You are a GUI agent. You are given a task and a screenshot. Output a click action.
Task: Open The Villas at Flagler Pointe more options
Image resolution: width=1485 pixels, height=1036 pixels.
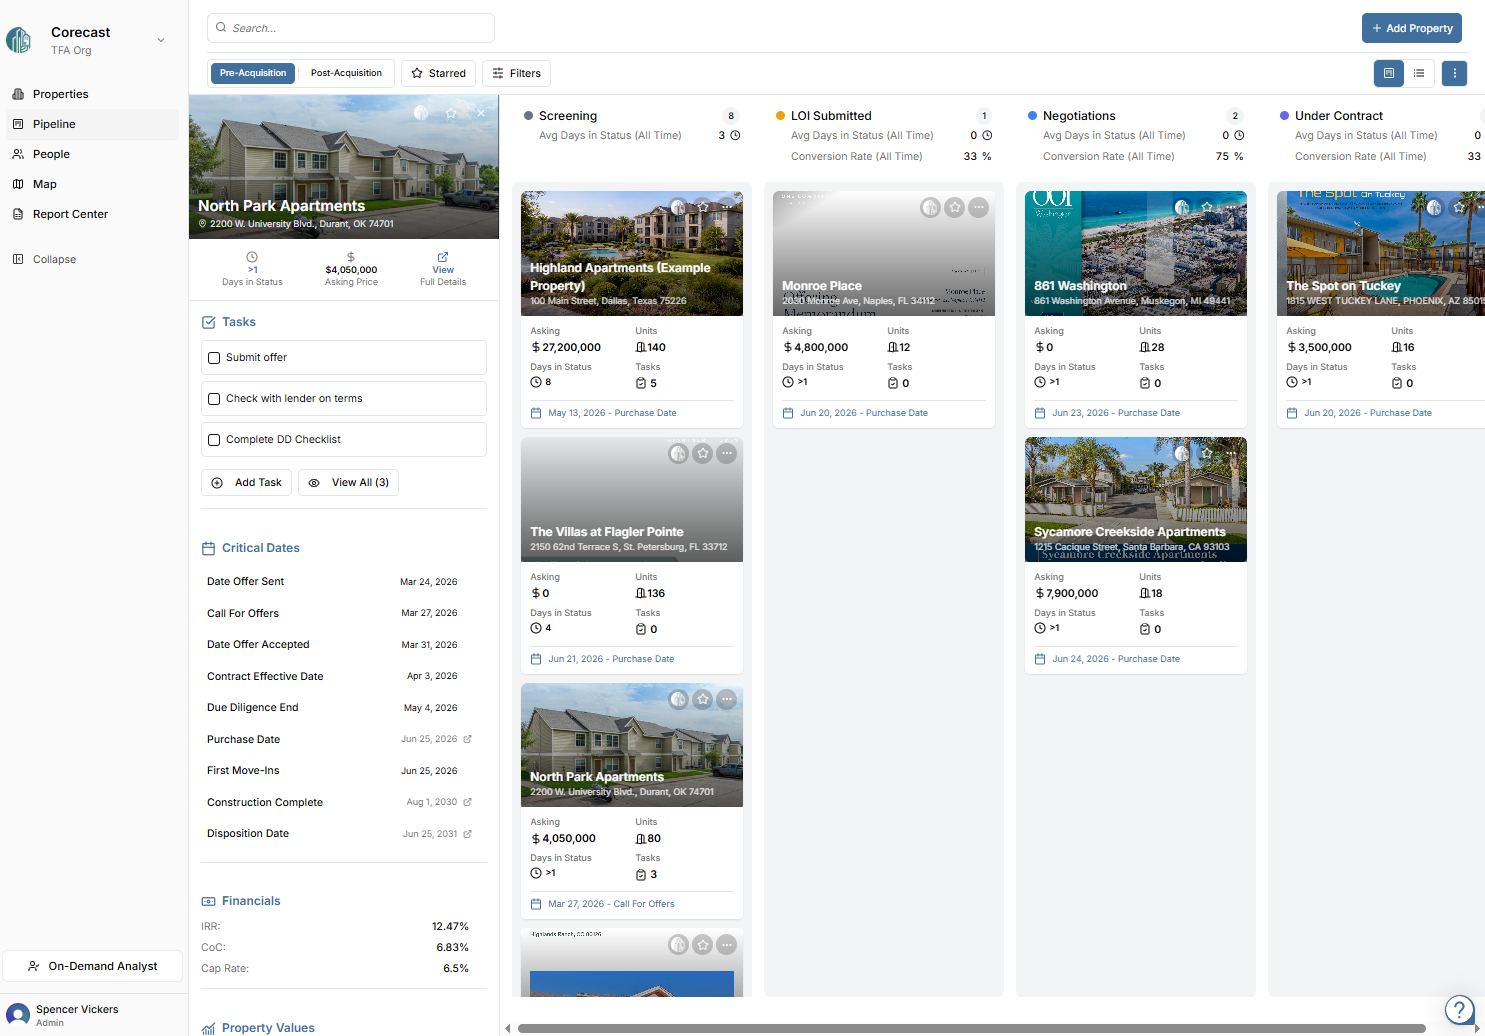click(727, 453)
